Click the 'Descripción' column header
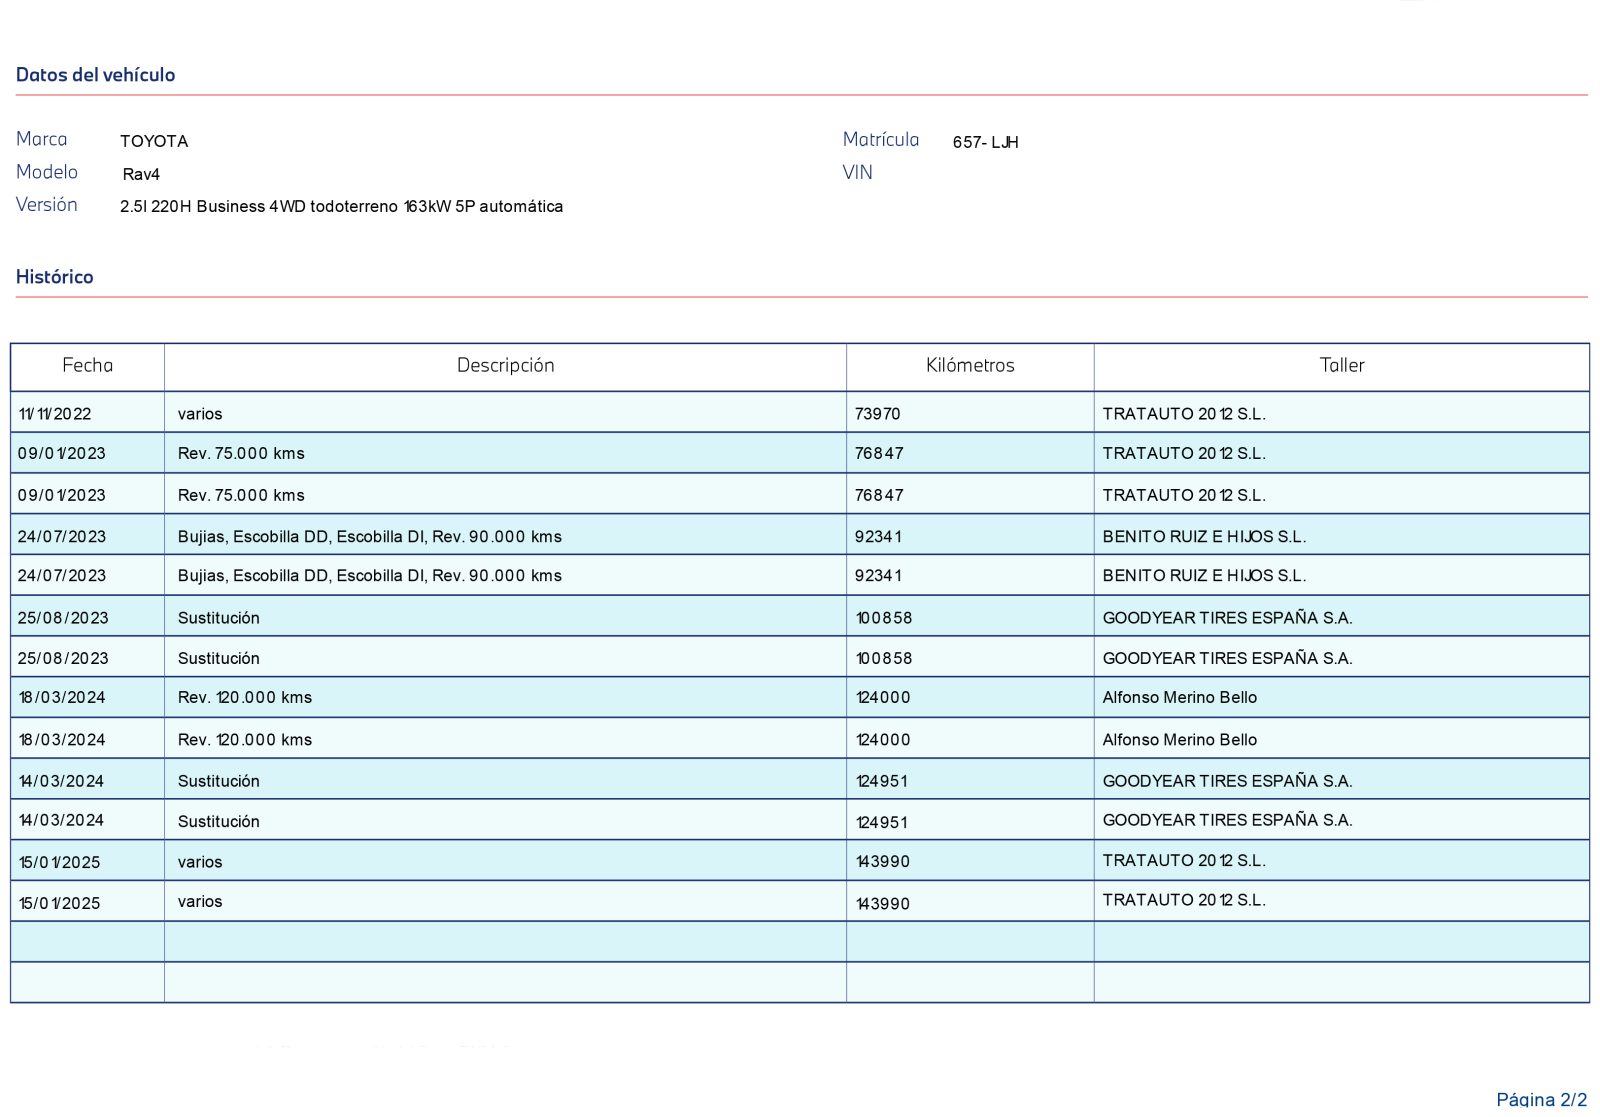The image size is (1600, 1117). 505,366
